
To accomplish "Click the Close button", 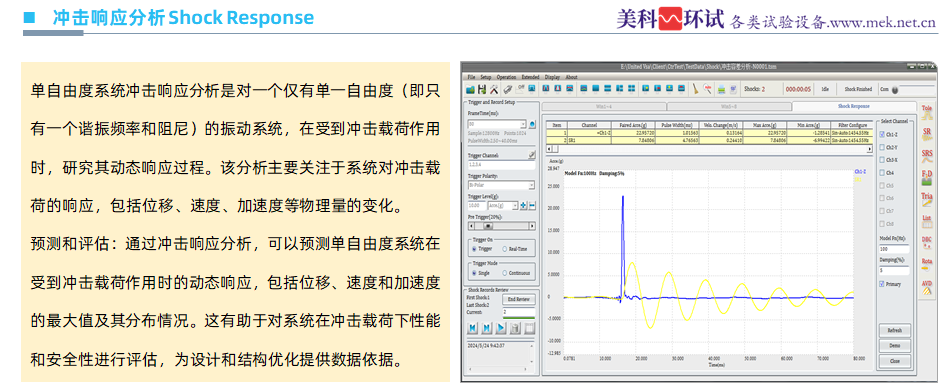I will (895, 361).
